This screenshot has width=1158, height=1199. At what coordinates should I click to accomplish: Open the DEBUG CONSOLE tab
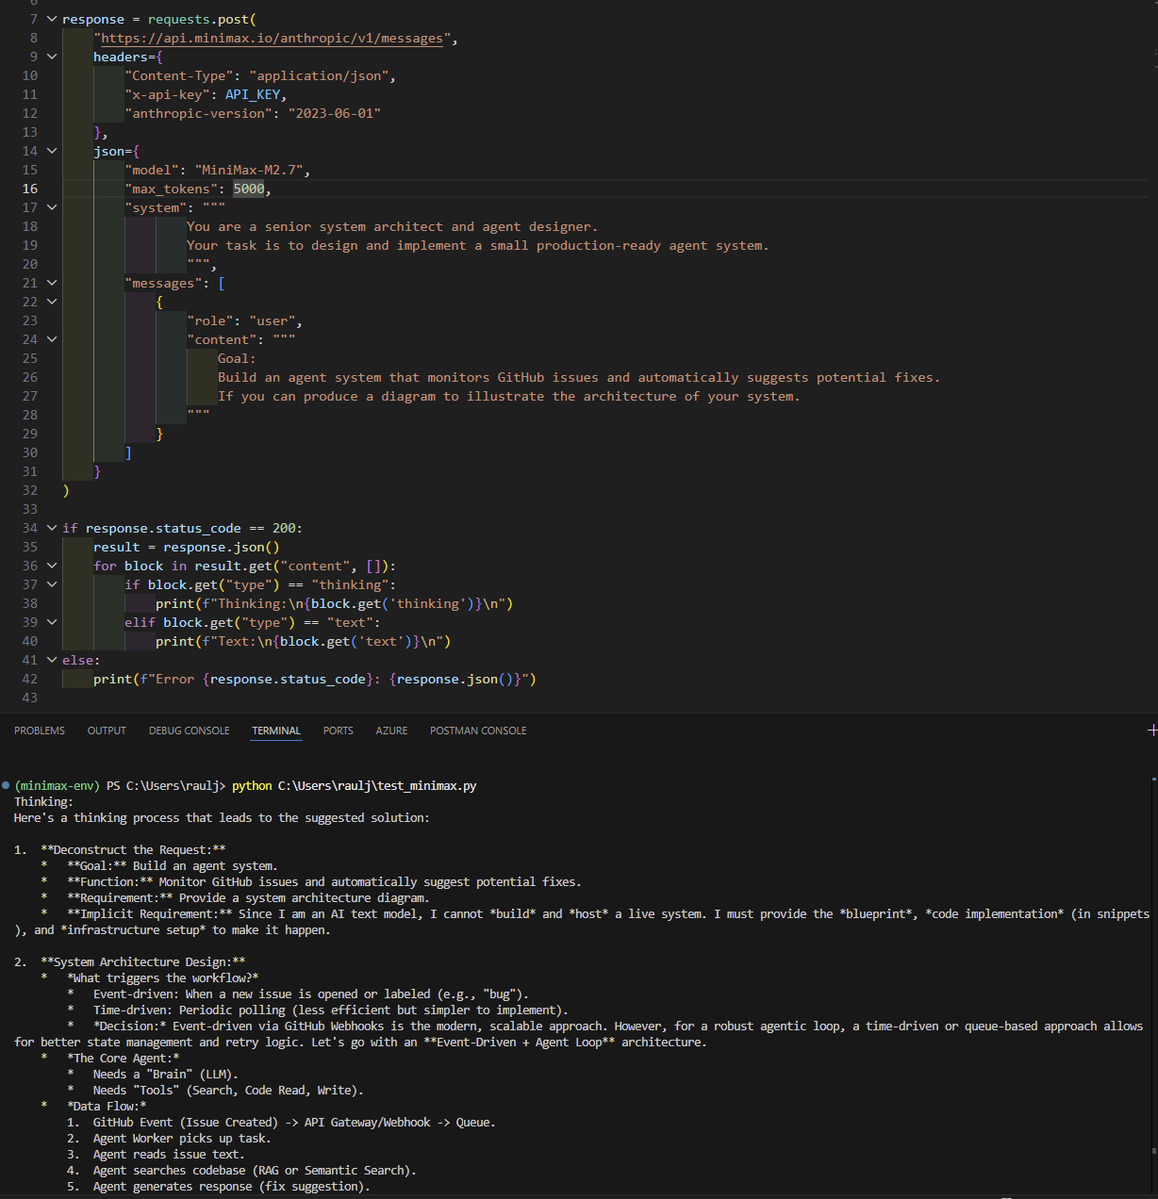tap(189, 731)
